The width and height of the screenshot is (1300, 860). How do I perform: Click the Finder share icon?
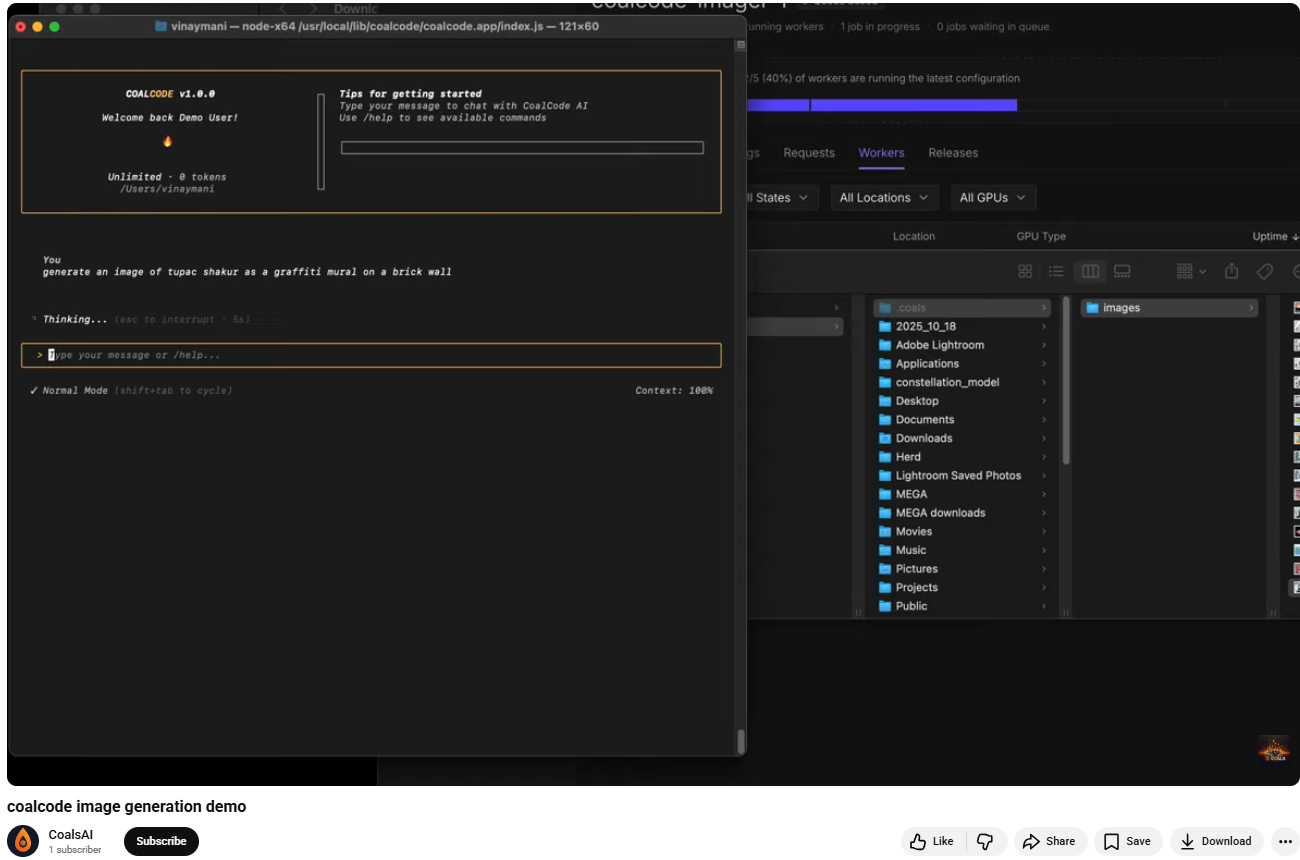click(x=1231, y=271)
